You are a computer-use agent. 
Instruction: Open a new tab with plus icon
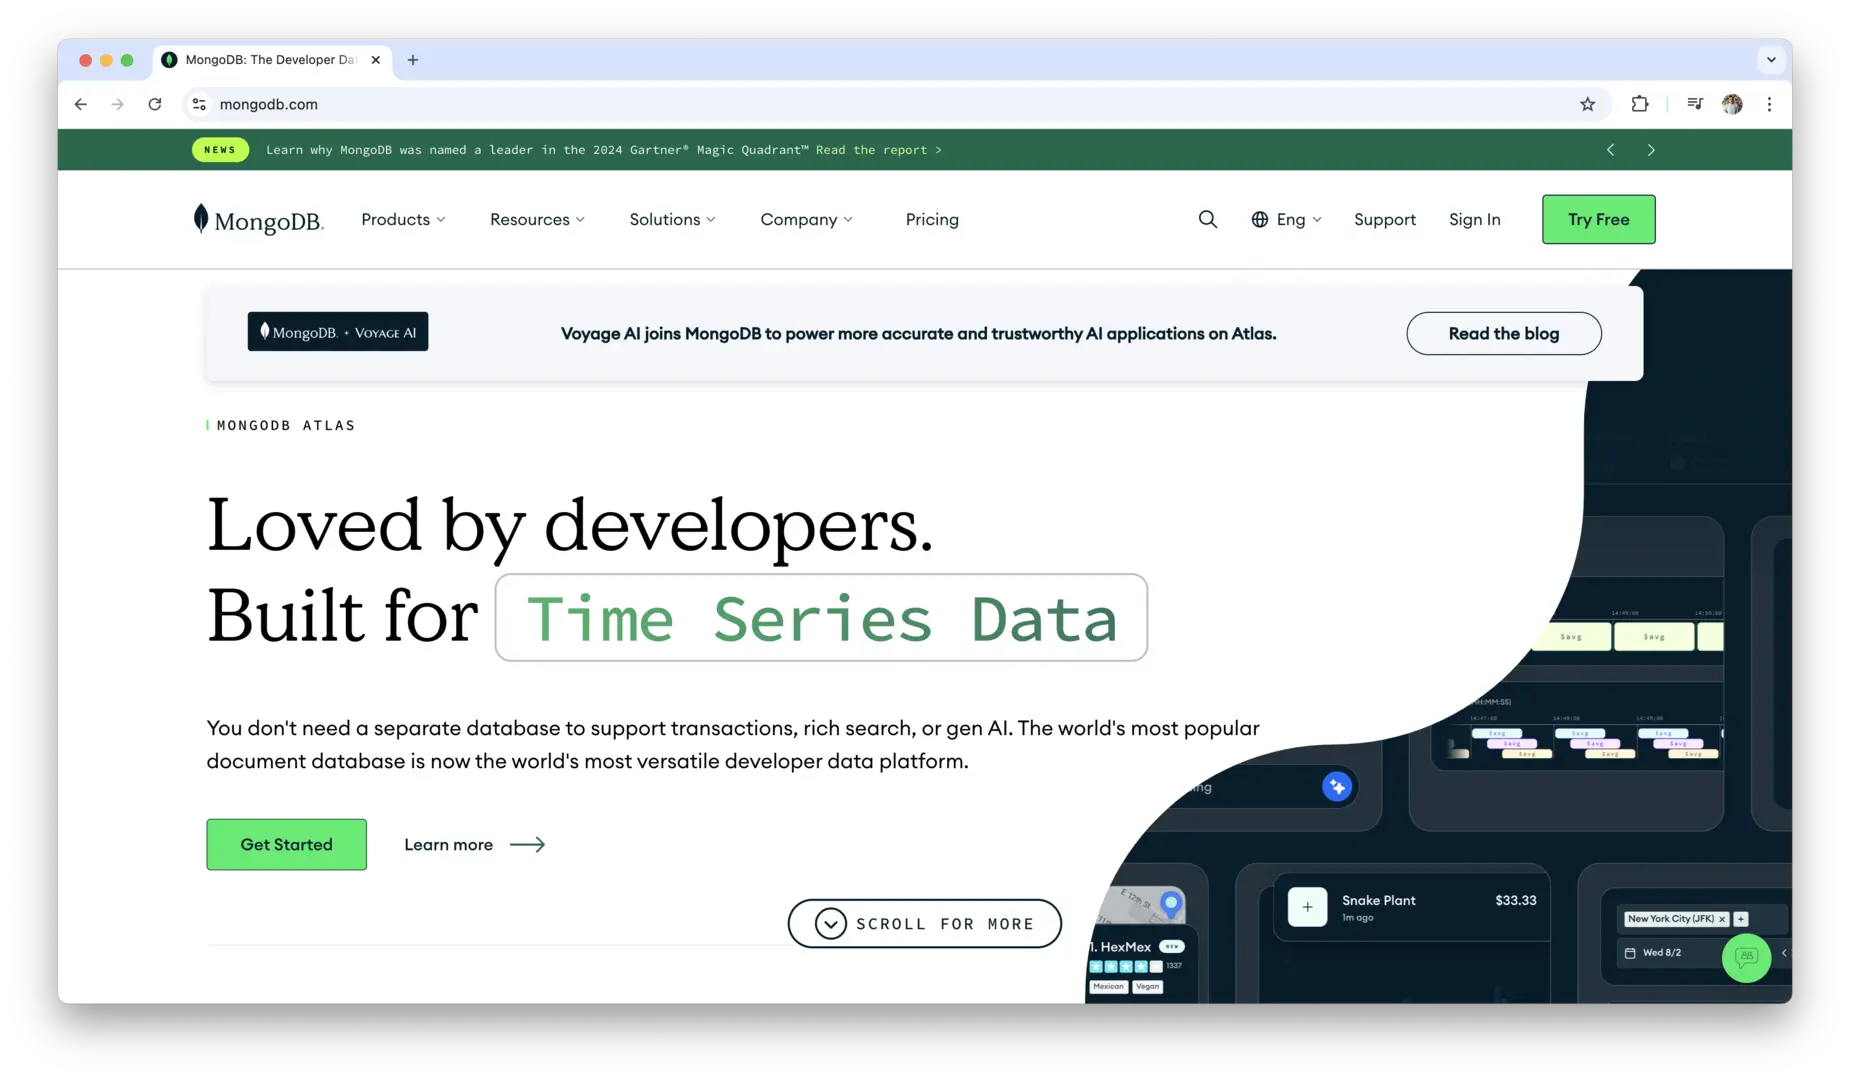[x=413, y=60]
